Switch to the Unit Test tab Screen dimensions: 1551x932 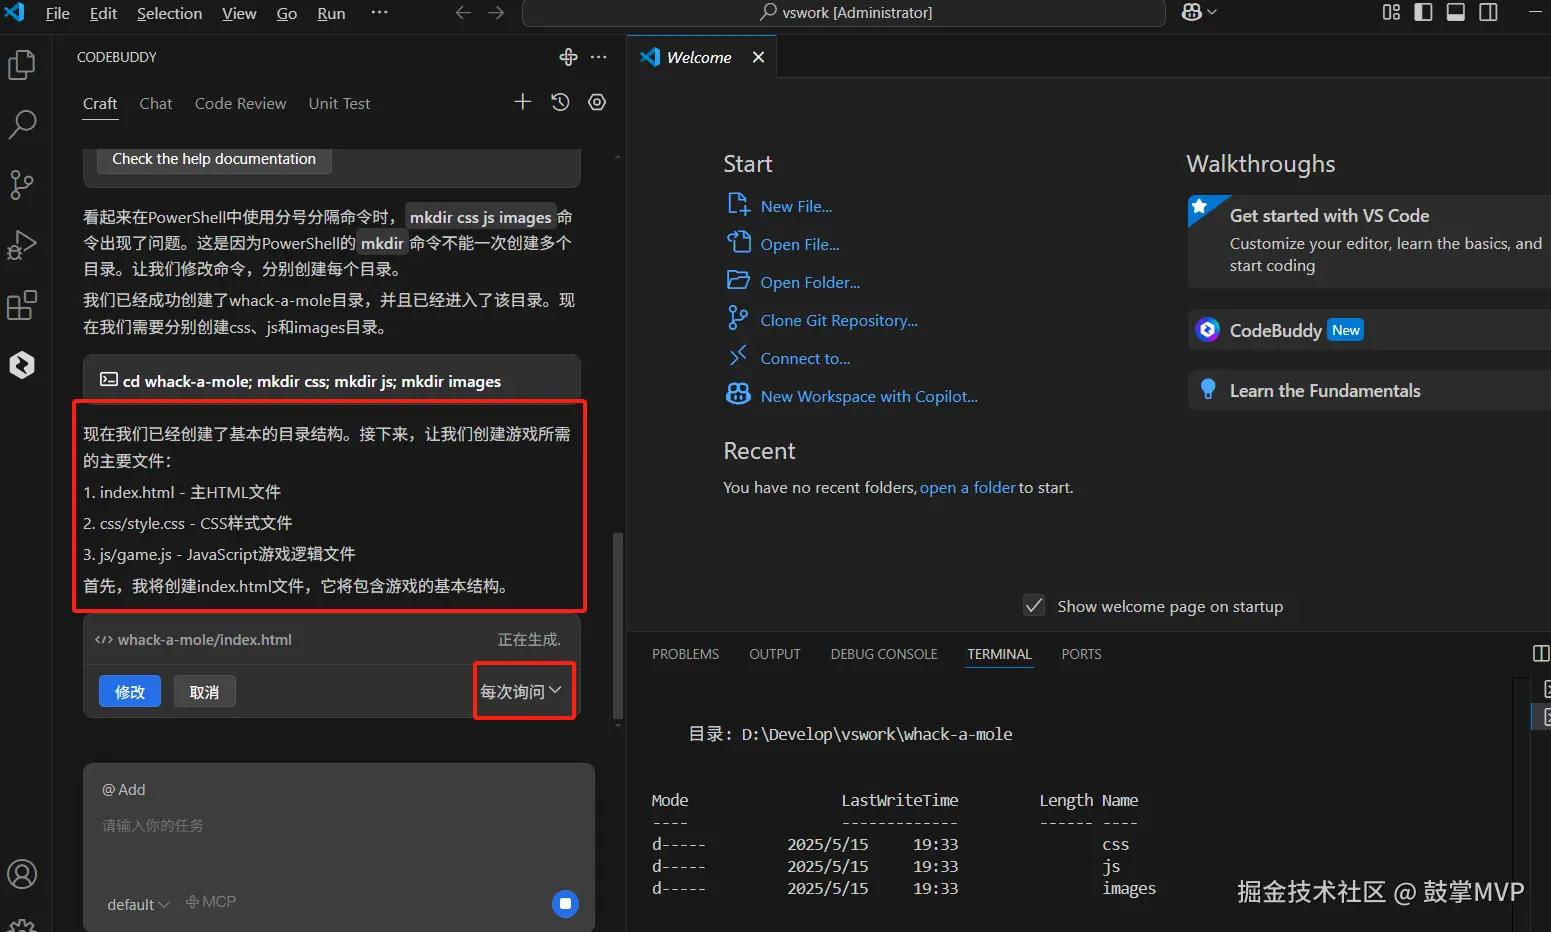pos(339,104)
